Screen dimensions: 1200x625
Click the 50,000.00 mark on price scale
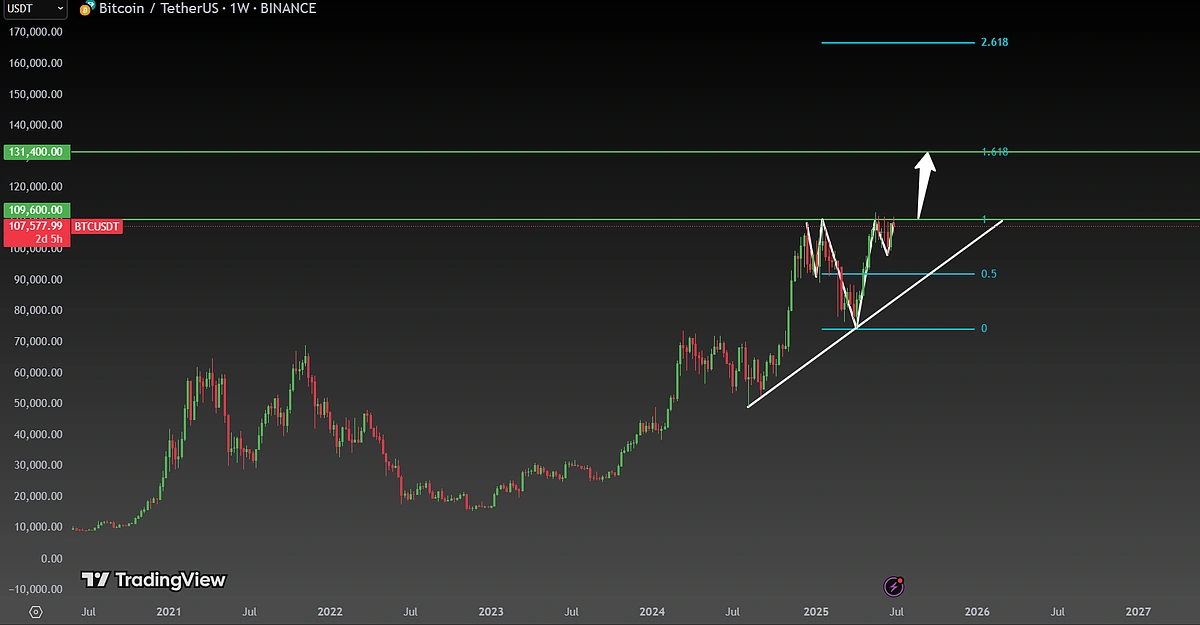35,404
